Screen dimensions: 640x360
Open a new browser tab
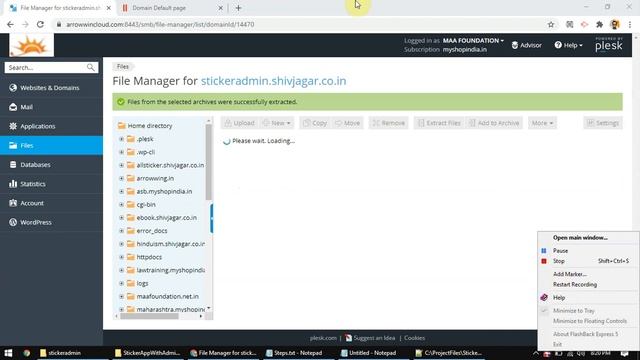238,8
